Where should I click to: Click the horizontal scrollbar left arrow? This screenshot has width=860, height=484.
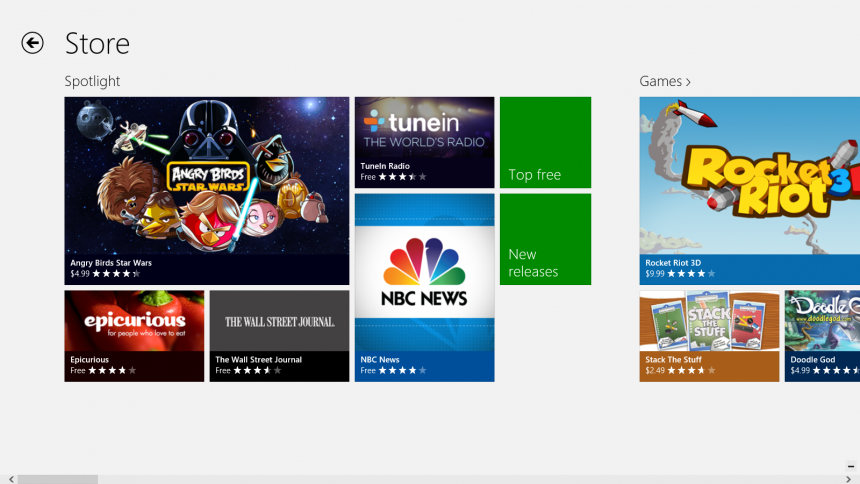(x=11, y=480)
